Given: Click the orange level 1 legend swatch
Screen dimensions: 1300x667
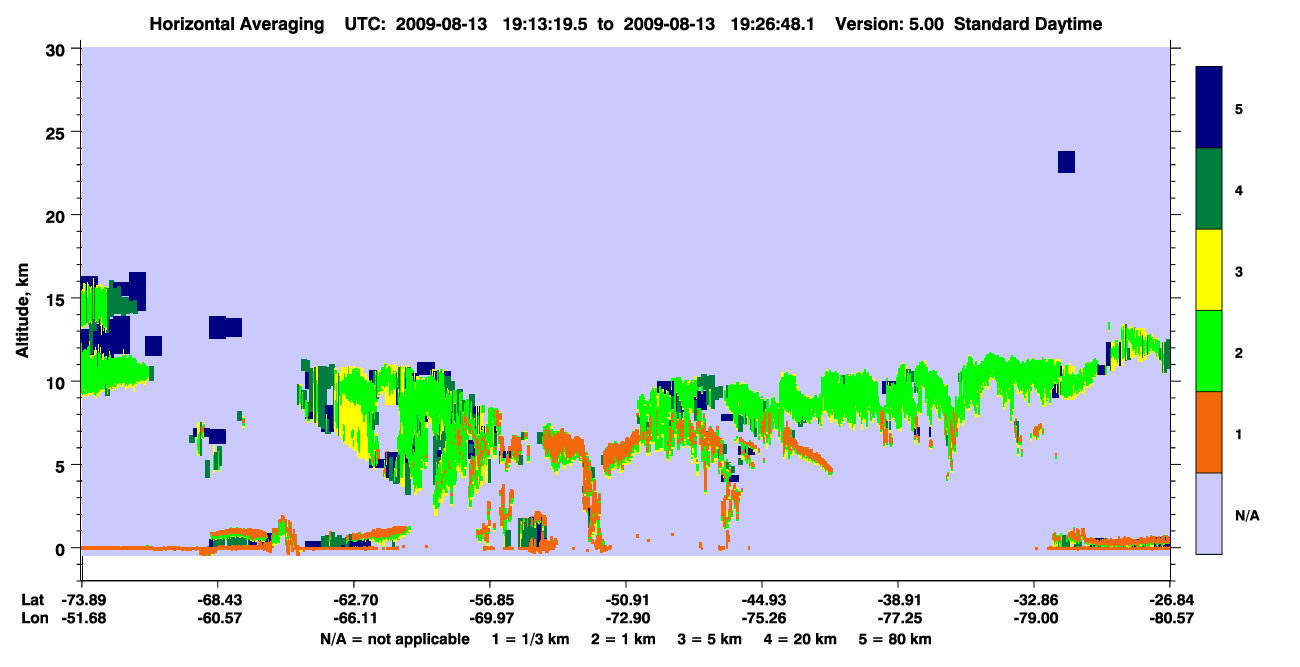Looking at the screenshot, I should tap(1209, 432).
